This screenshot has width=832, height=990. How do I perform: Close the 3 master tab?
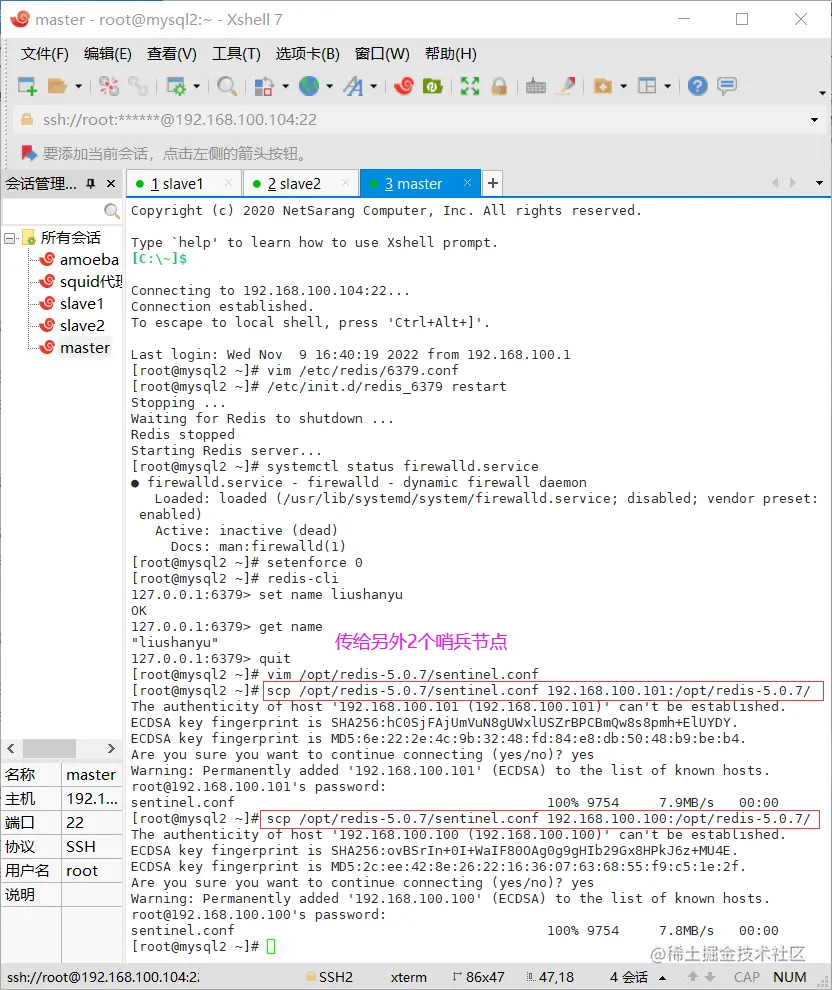[x=467, y=182]
